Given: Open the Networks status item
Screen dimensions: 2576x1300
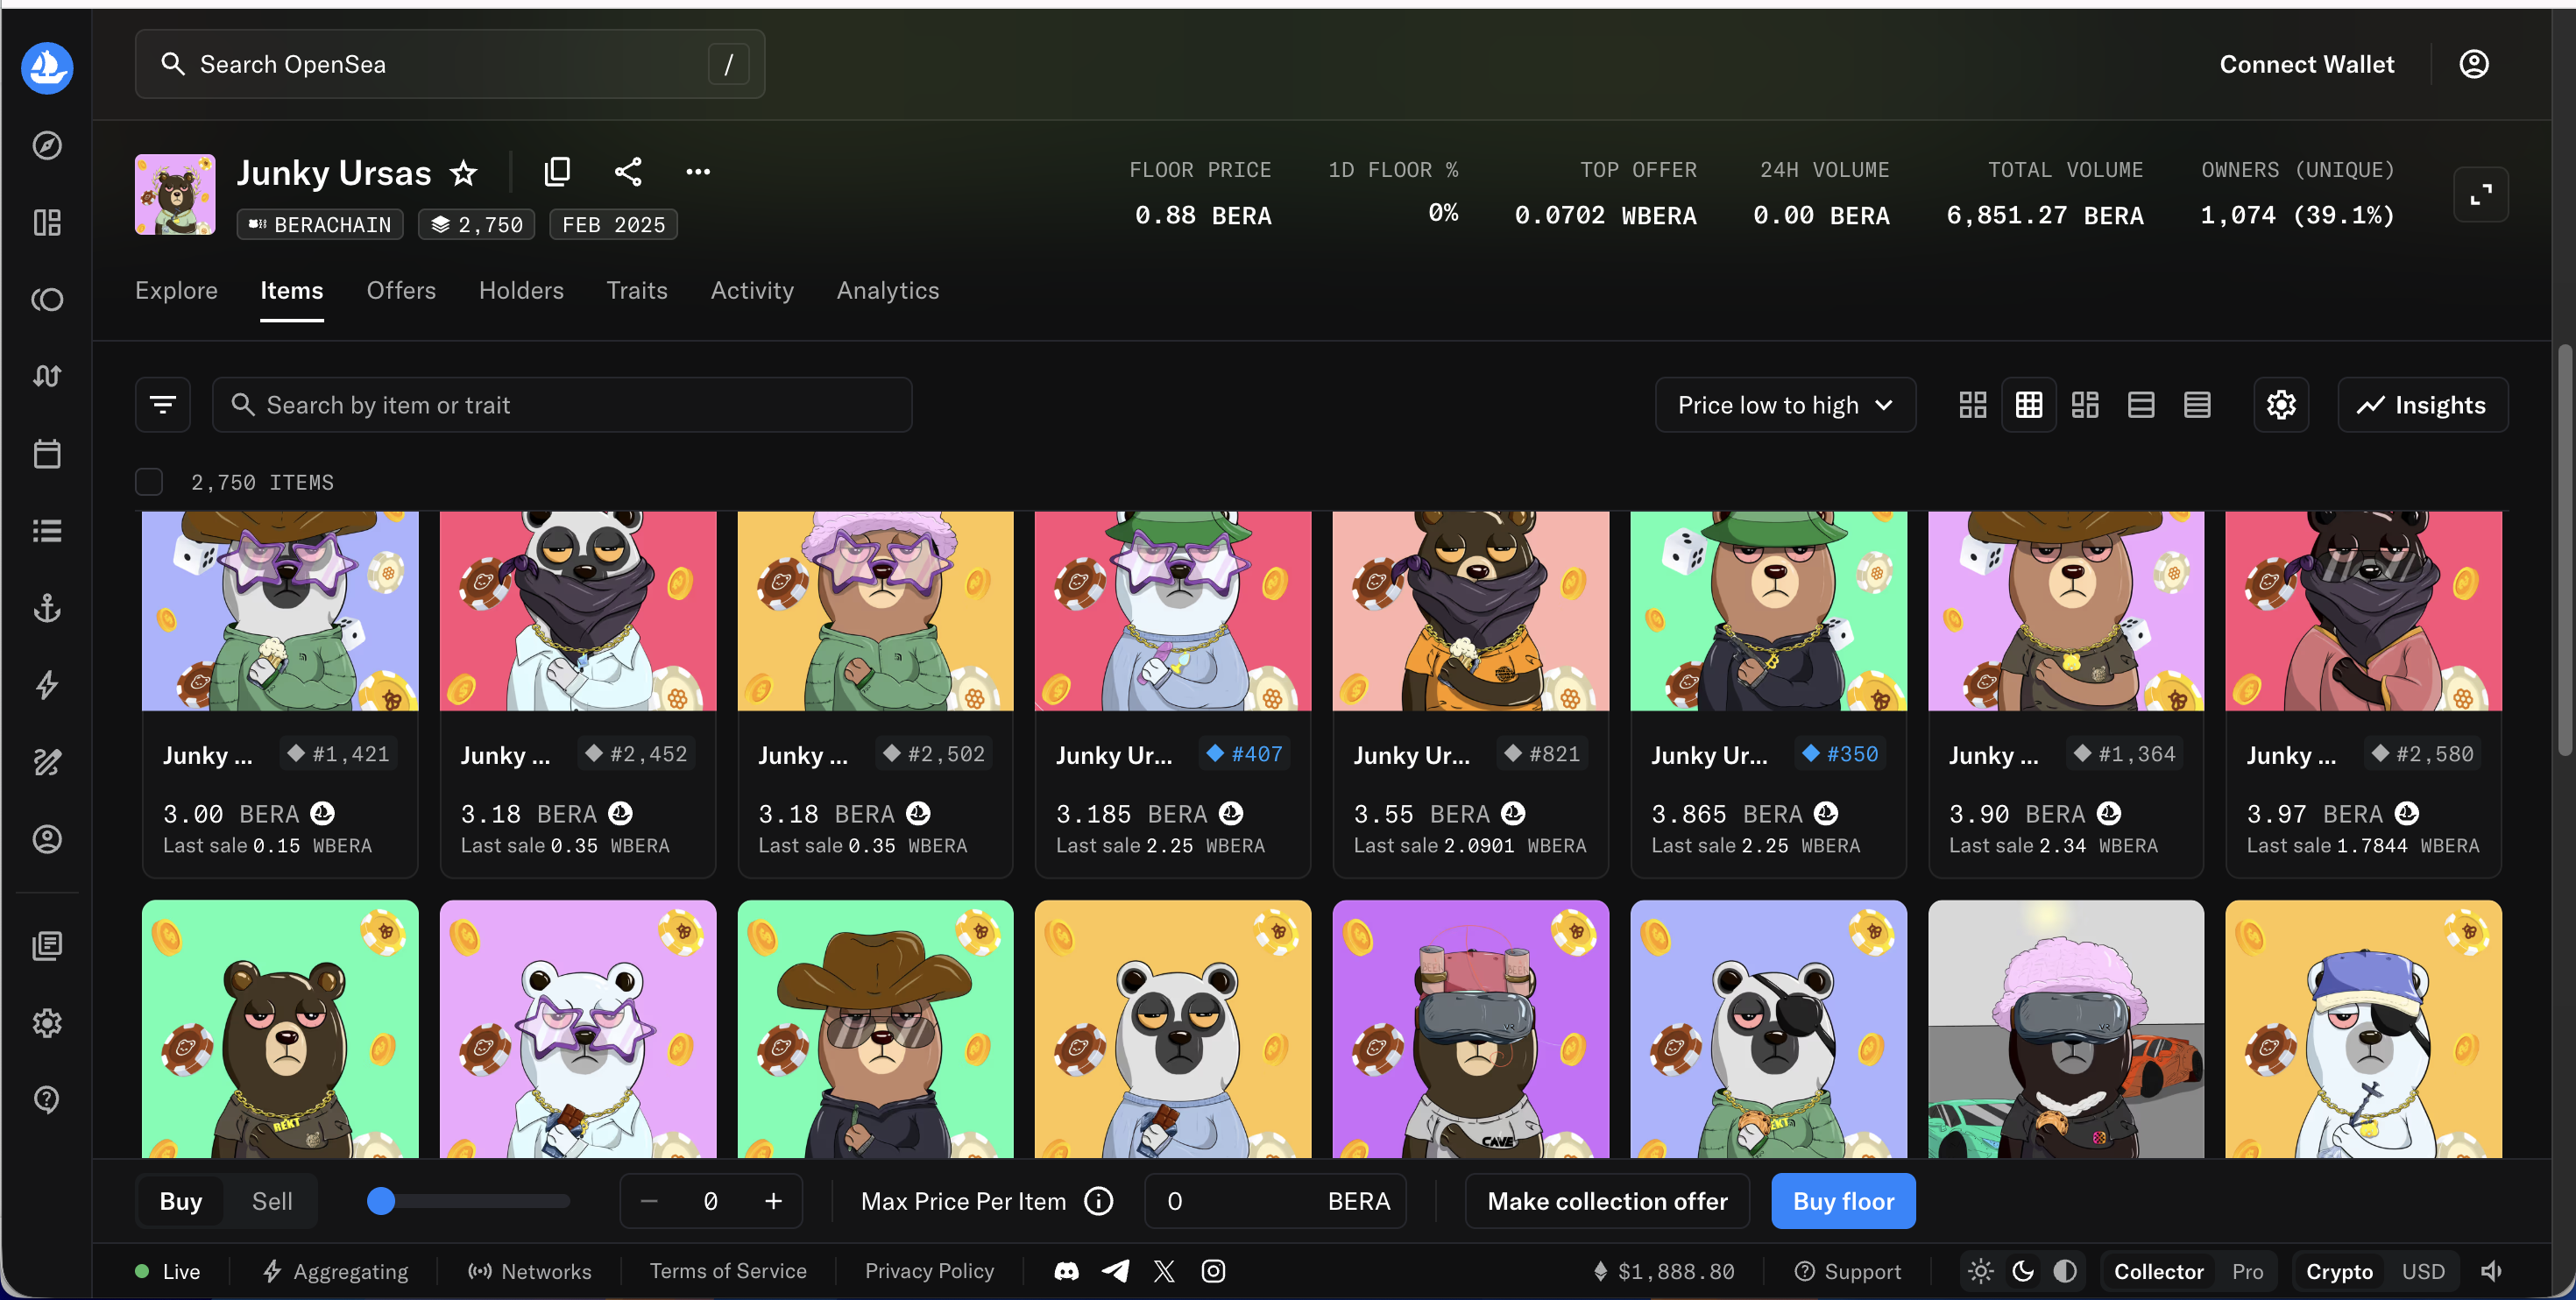Looking at the screenshot, I should (x=529, y=1271).
